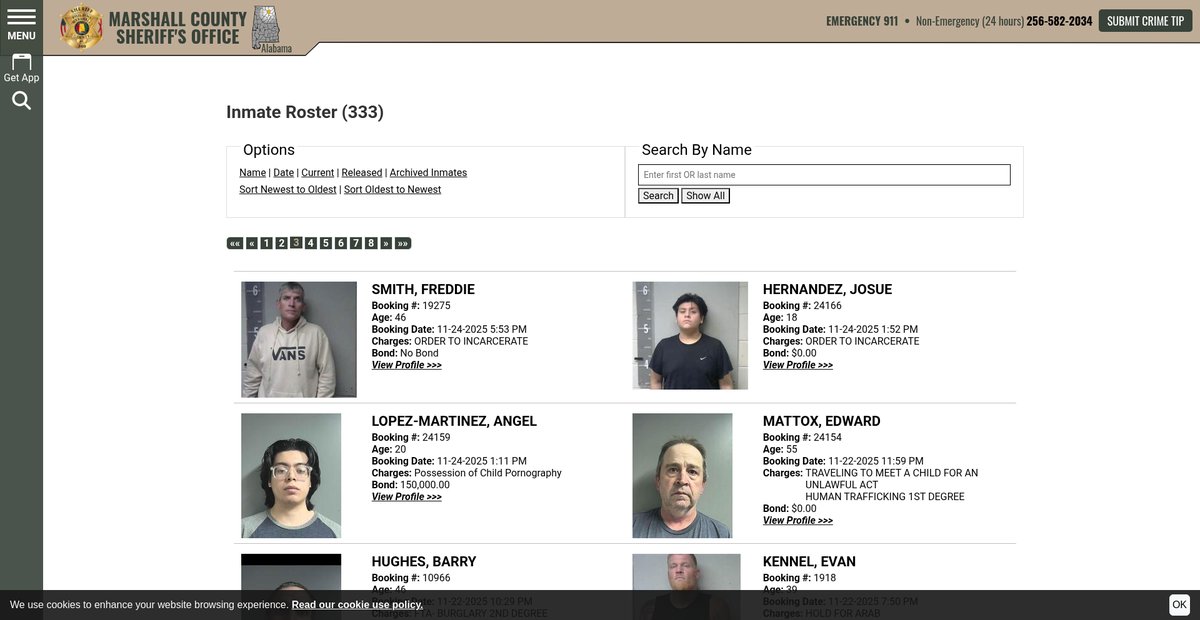This screenshot has height=620, width=1200.
Task: Select page 8 in the pagination
Action: 371,243
